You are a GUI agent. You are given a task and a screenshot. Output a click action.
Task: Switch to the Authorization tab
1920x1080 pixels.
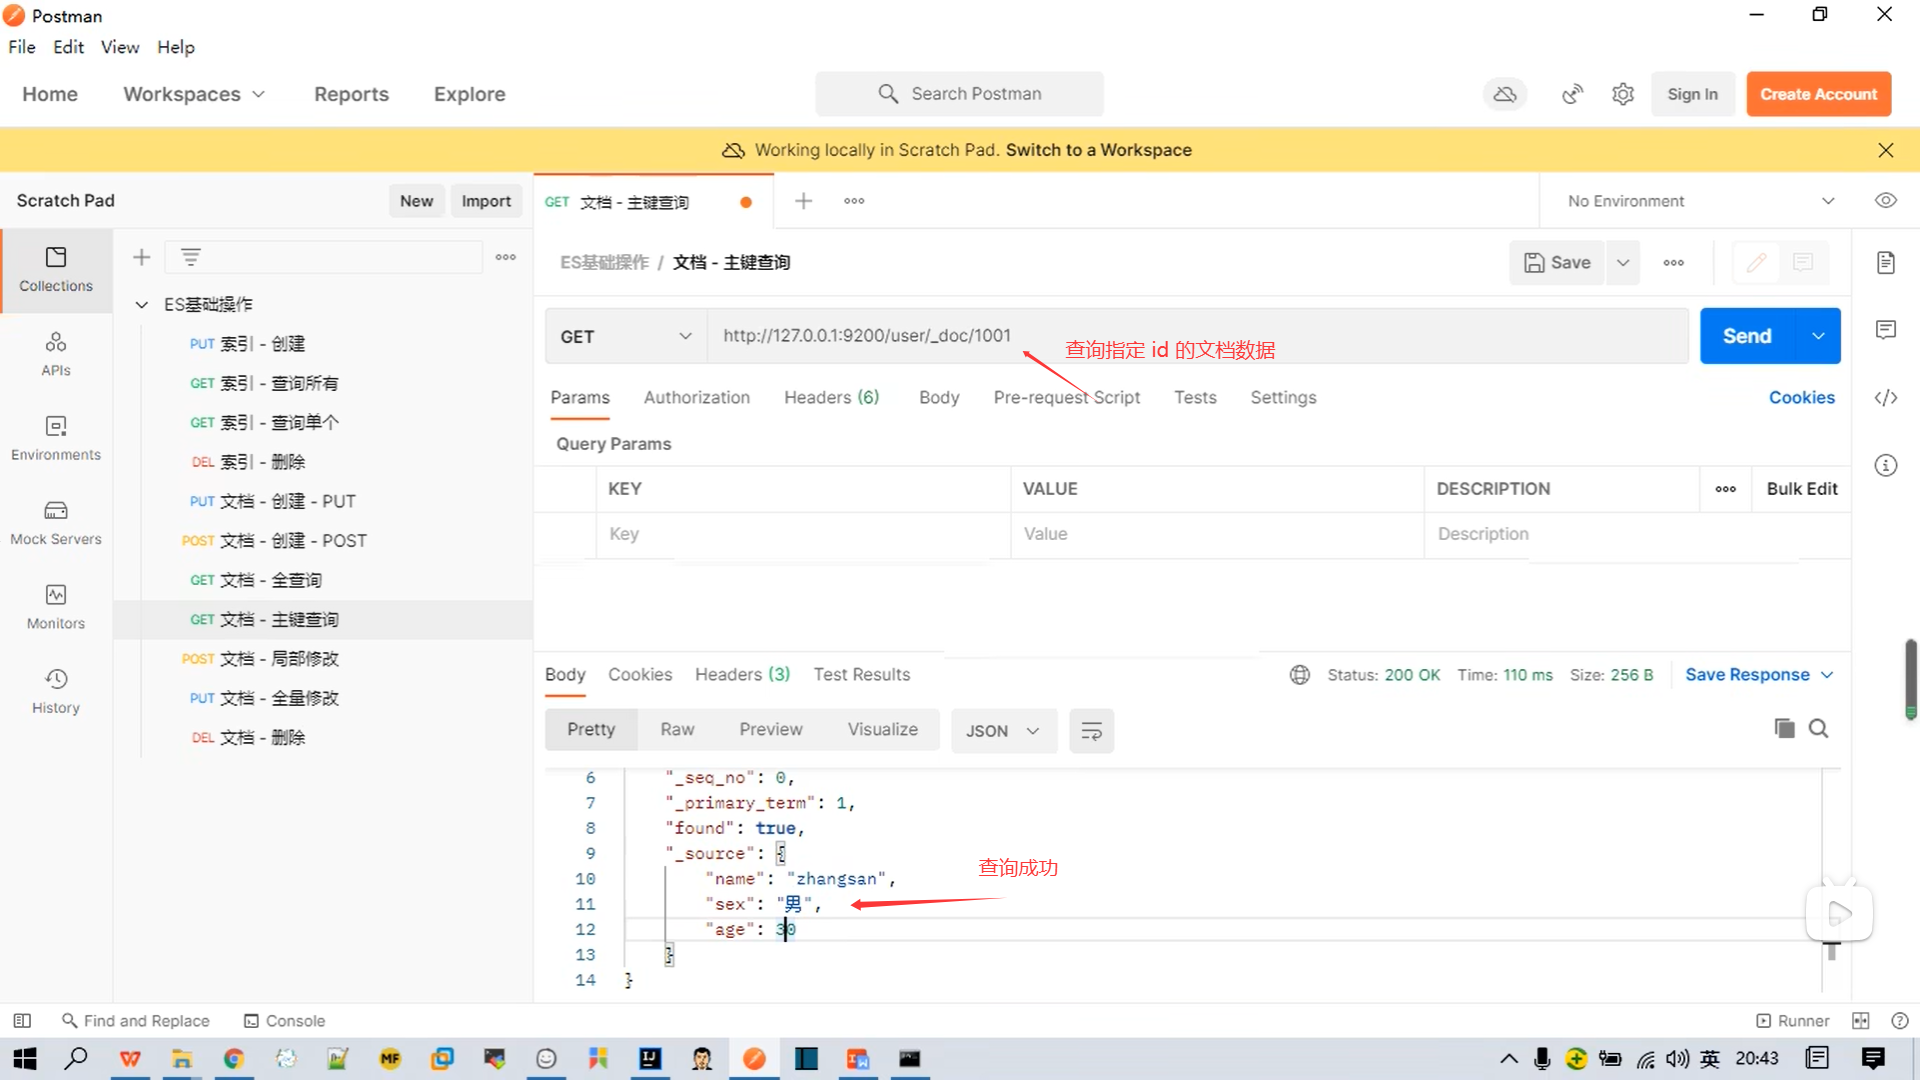tap(696, 397)
